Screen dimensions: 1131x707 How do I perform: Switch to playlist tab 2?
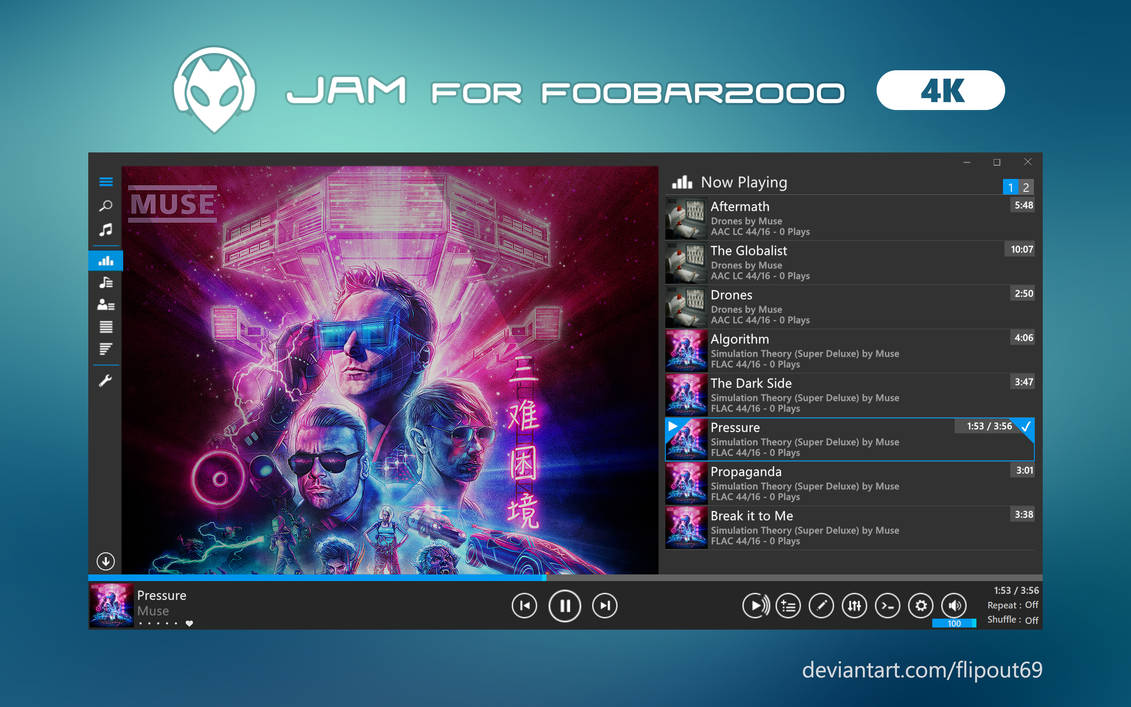pos(1026,188)
